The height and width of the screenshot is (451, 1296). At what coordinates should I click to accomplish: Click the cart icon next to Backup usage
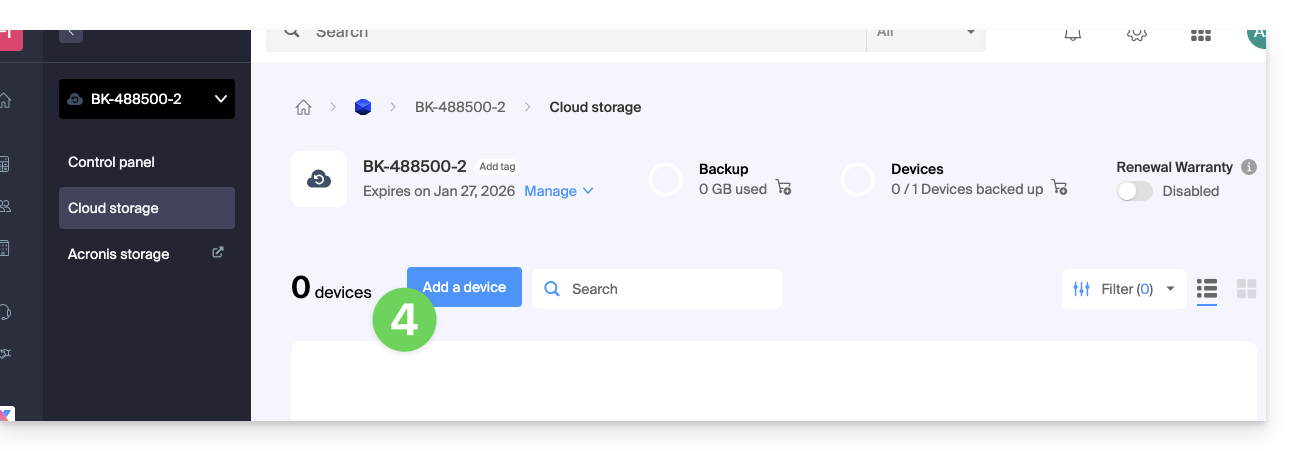(x=783, y=188)
